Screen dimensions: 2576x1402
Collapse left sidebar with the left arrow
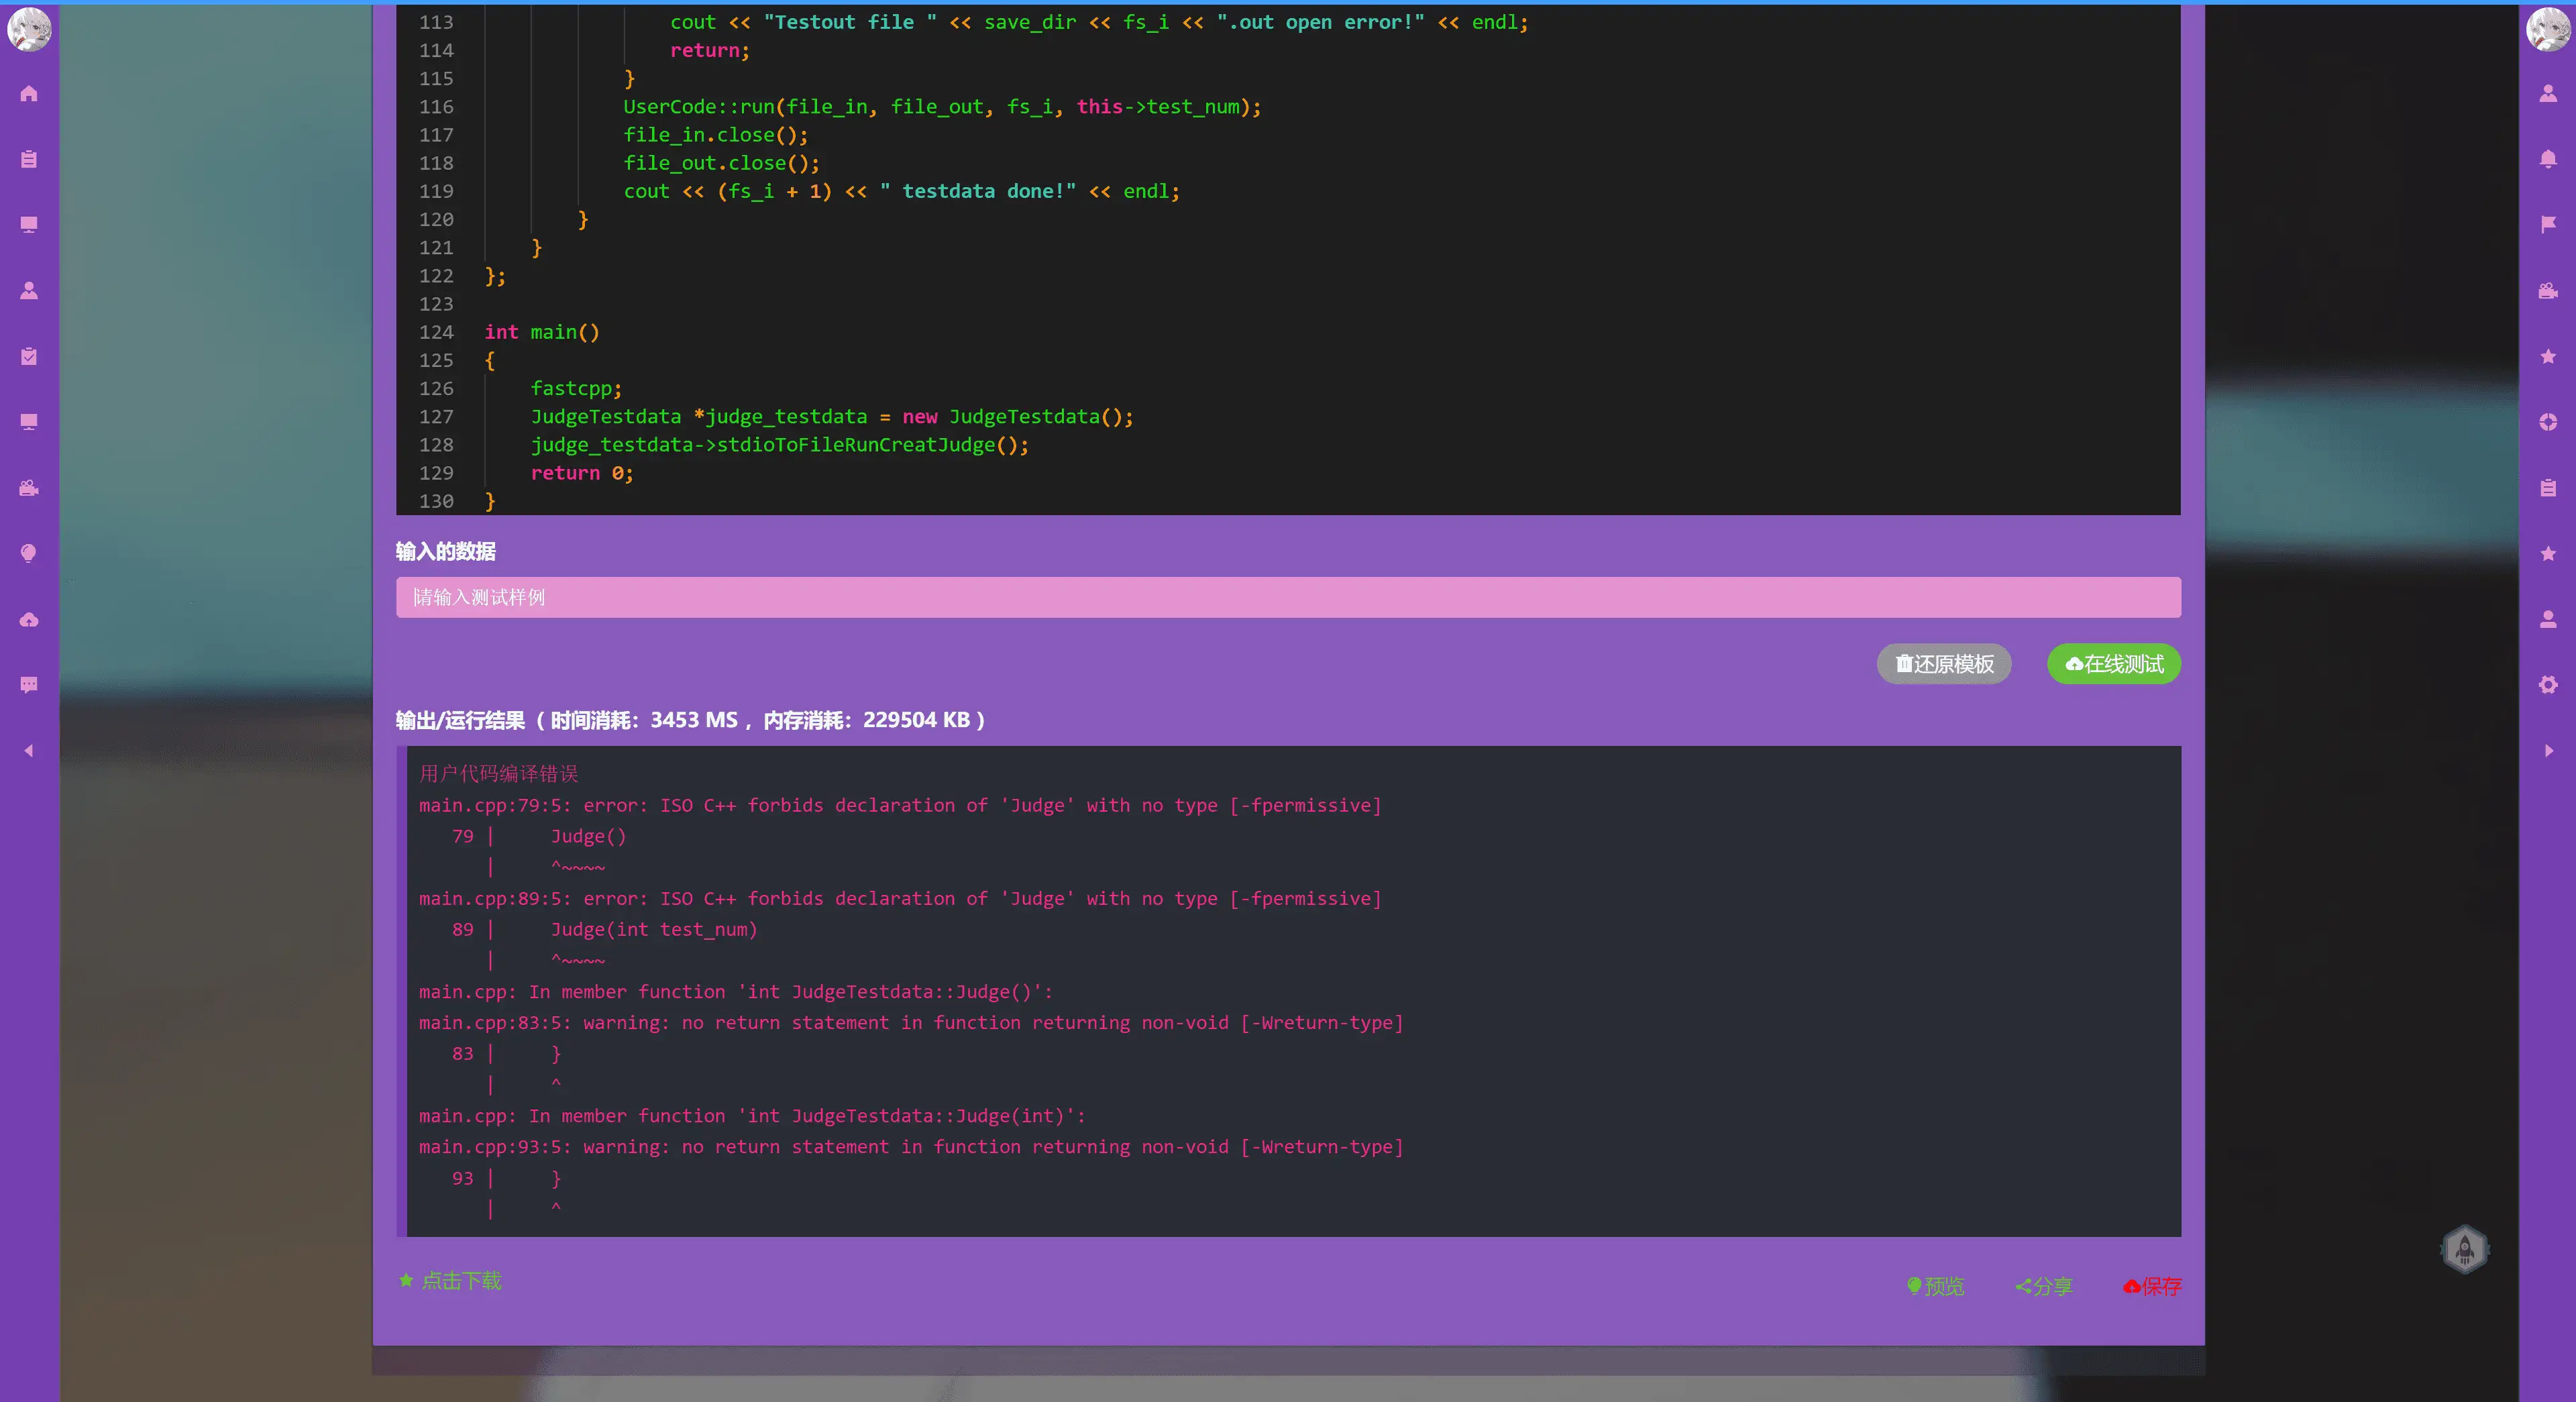pyautogui.click(x=29, y=750)
